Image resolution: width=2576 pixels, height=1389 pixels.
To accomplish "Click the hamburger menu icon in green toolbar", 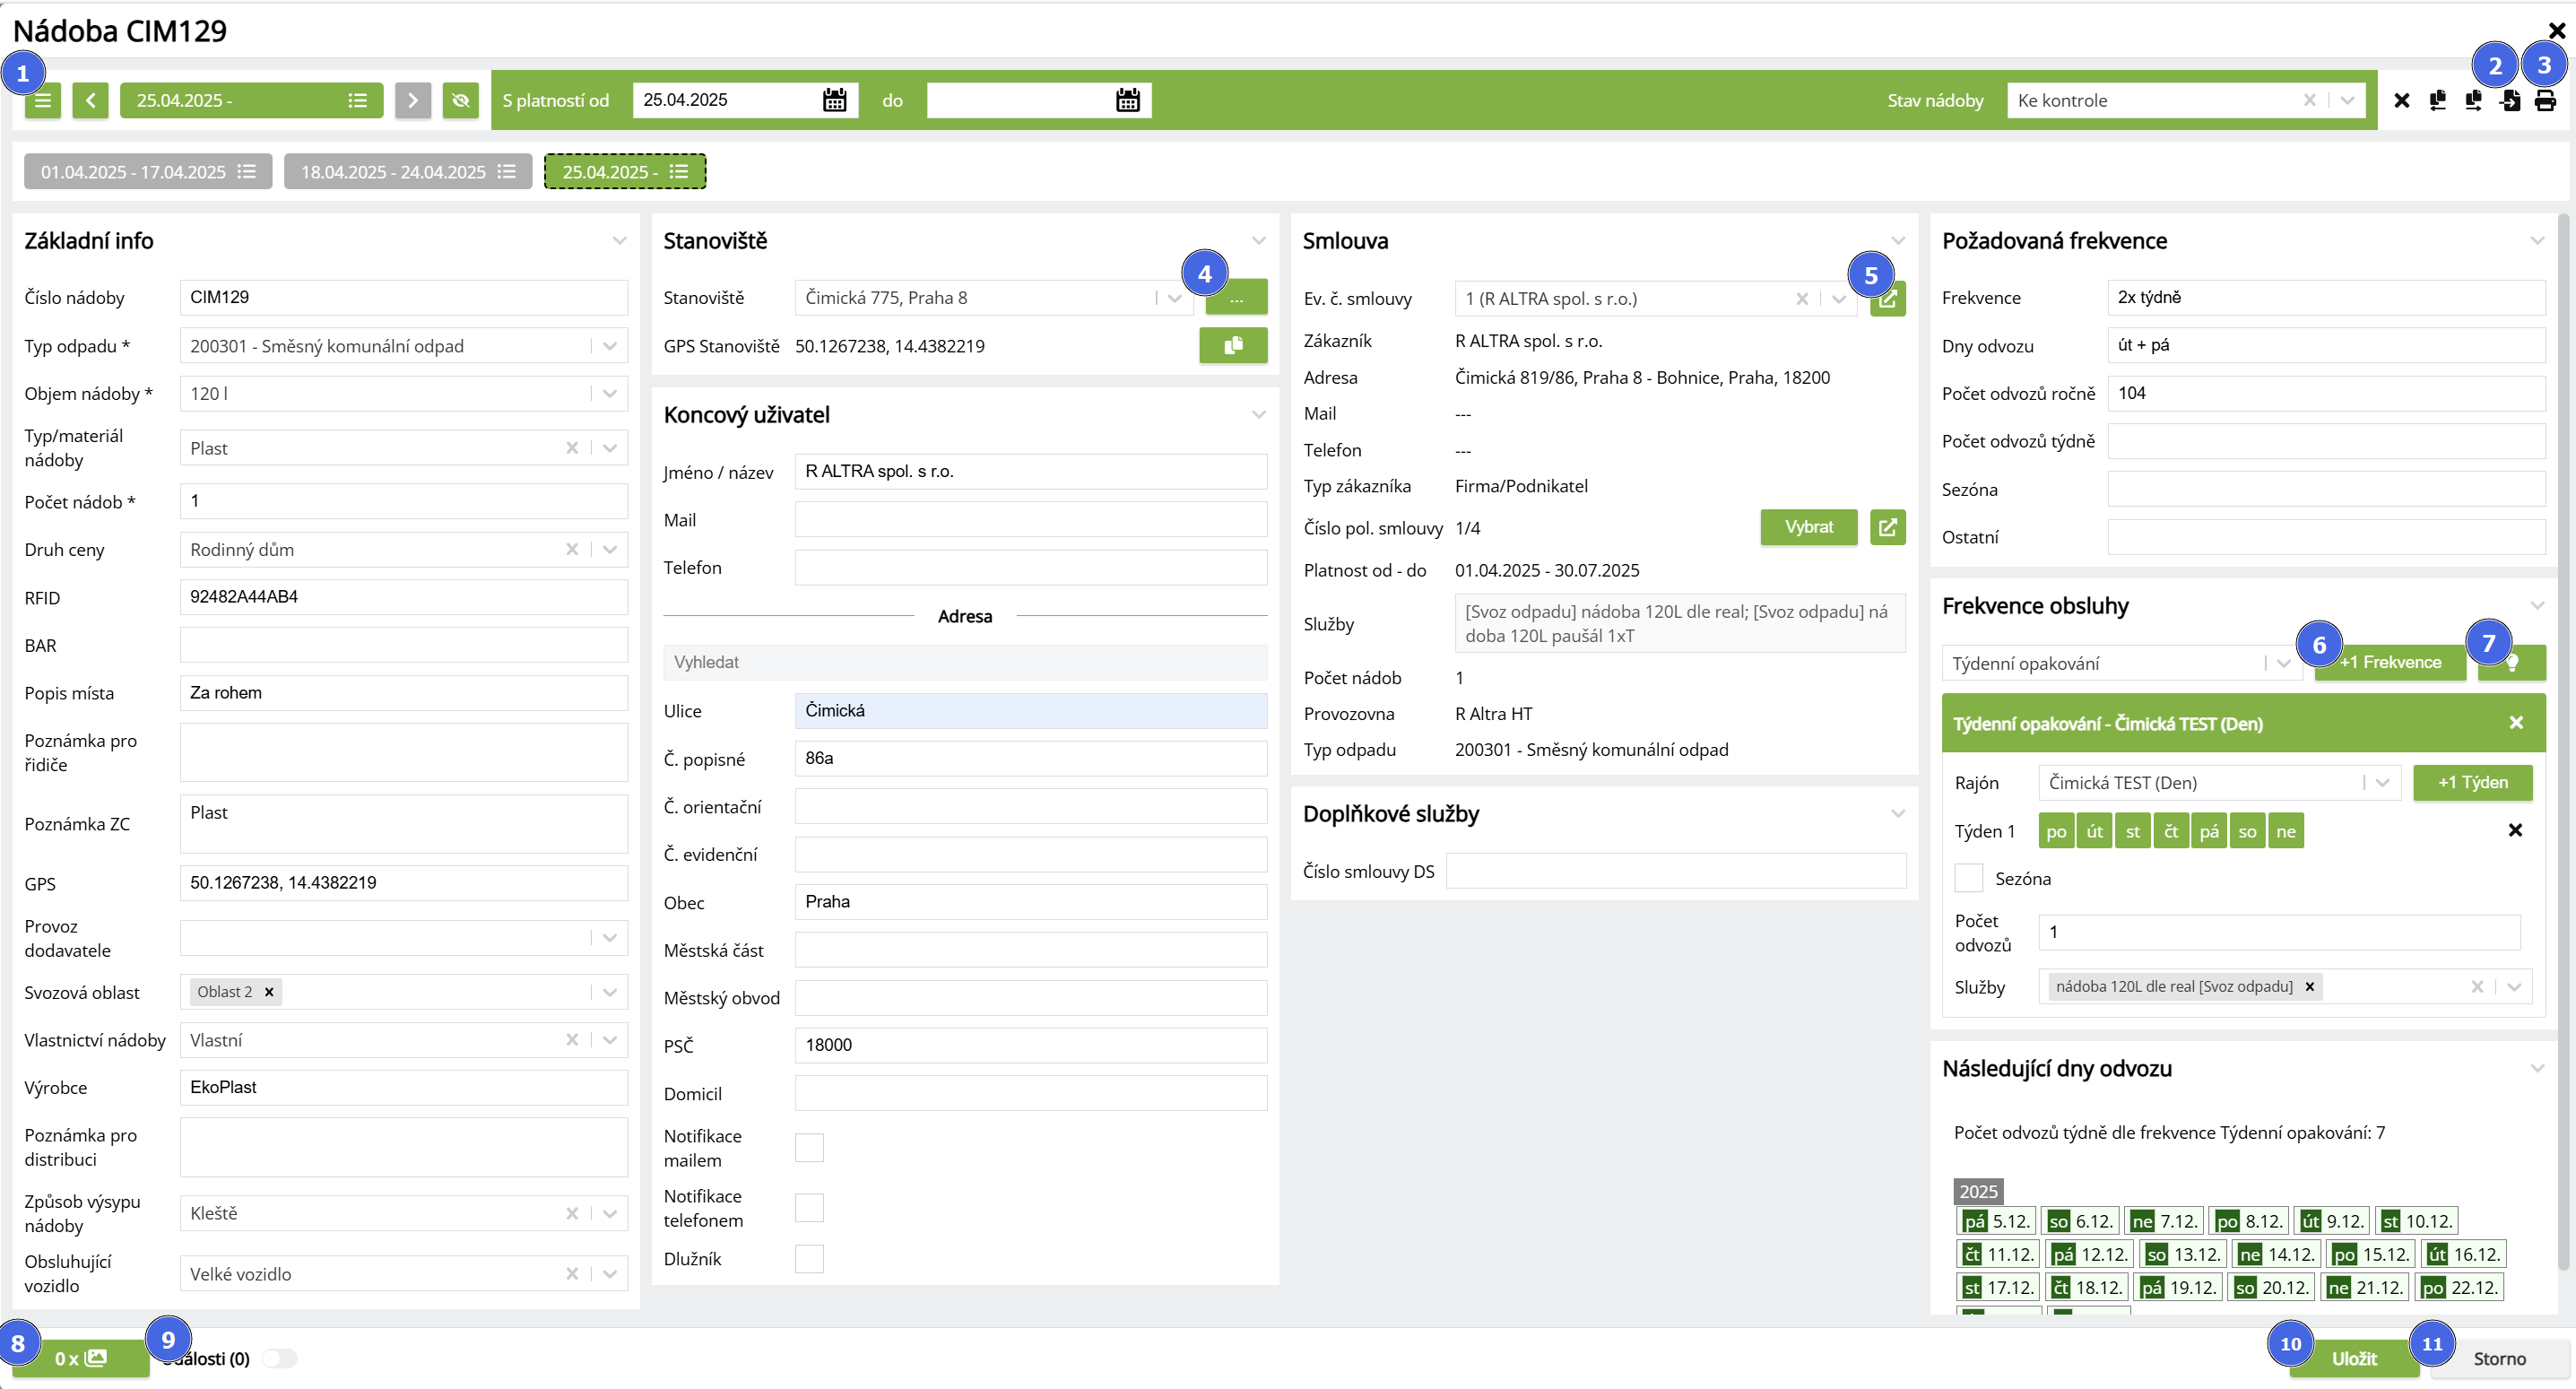I will tap(43, 100).
